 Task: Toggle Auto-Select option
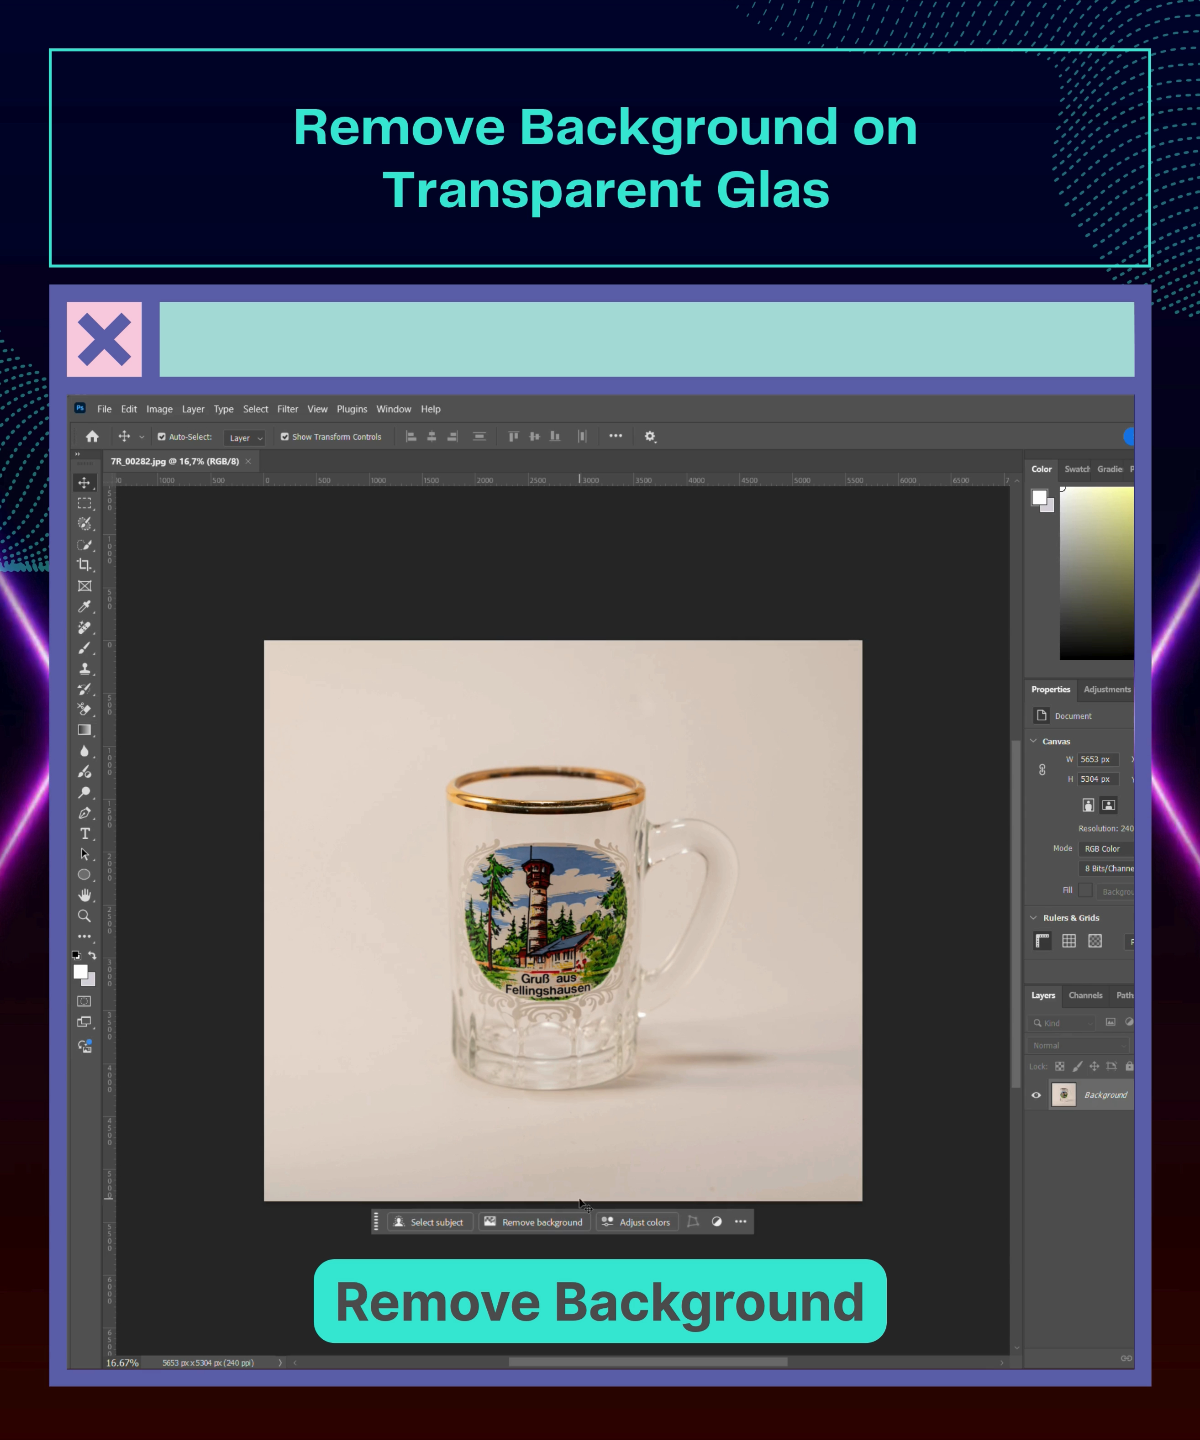click(162, 436)
